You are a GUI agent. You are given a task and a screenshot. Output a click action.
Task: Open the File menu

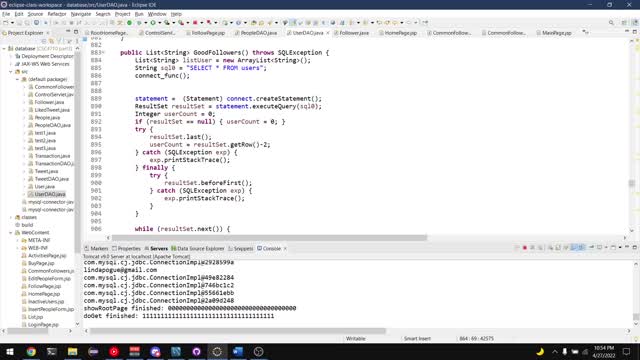(x=6, y=14)
